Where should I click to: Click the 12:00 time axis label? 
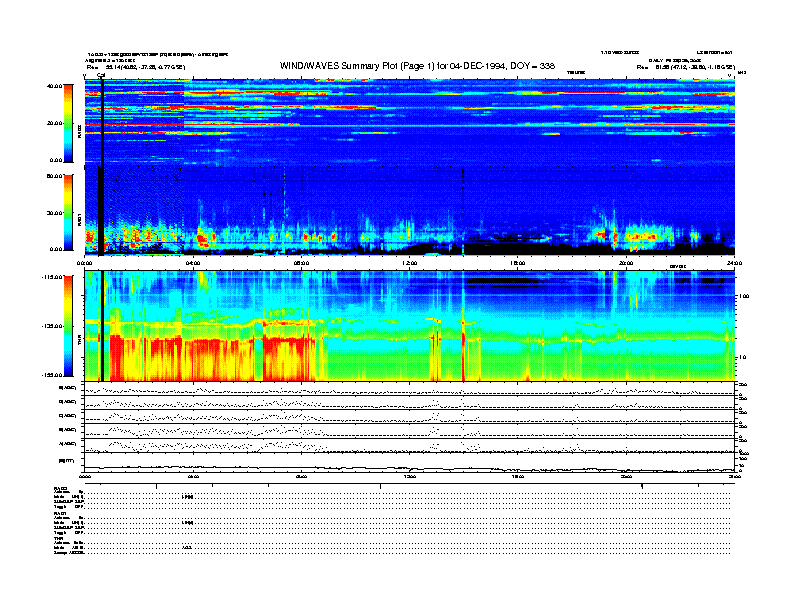point(410,263)
